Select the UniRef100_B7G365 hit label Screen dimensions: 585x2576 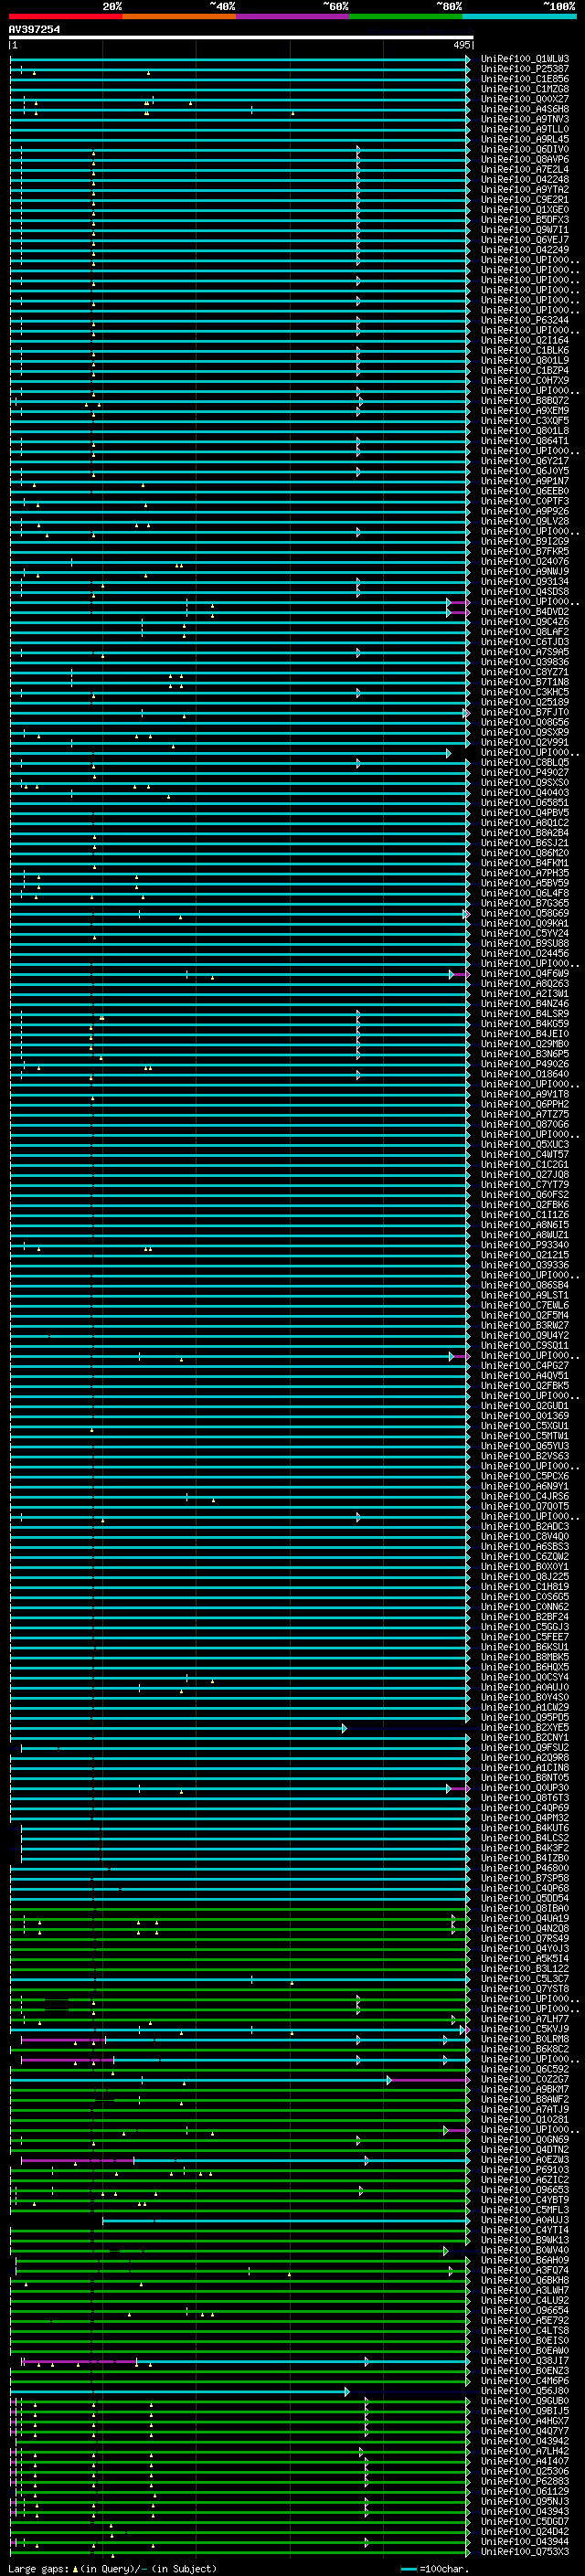(x=525, y=903)
